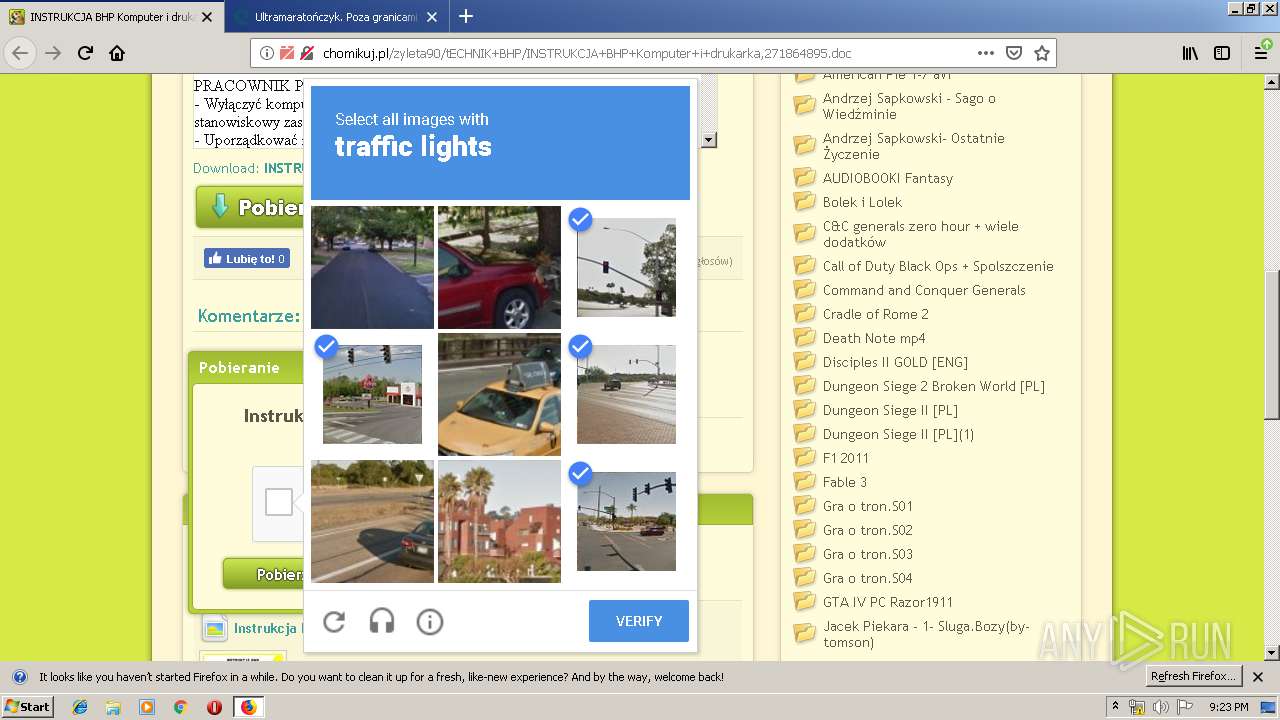Select the tree-lined road captcha image
Image resolution: width=1280 pixels, height=720 pixels.
(x=372, y=267)
